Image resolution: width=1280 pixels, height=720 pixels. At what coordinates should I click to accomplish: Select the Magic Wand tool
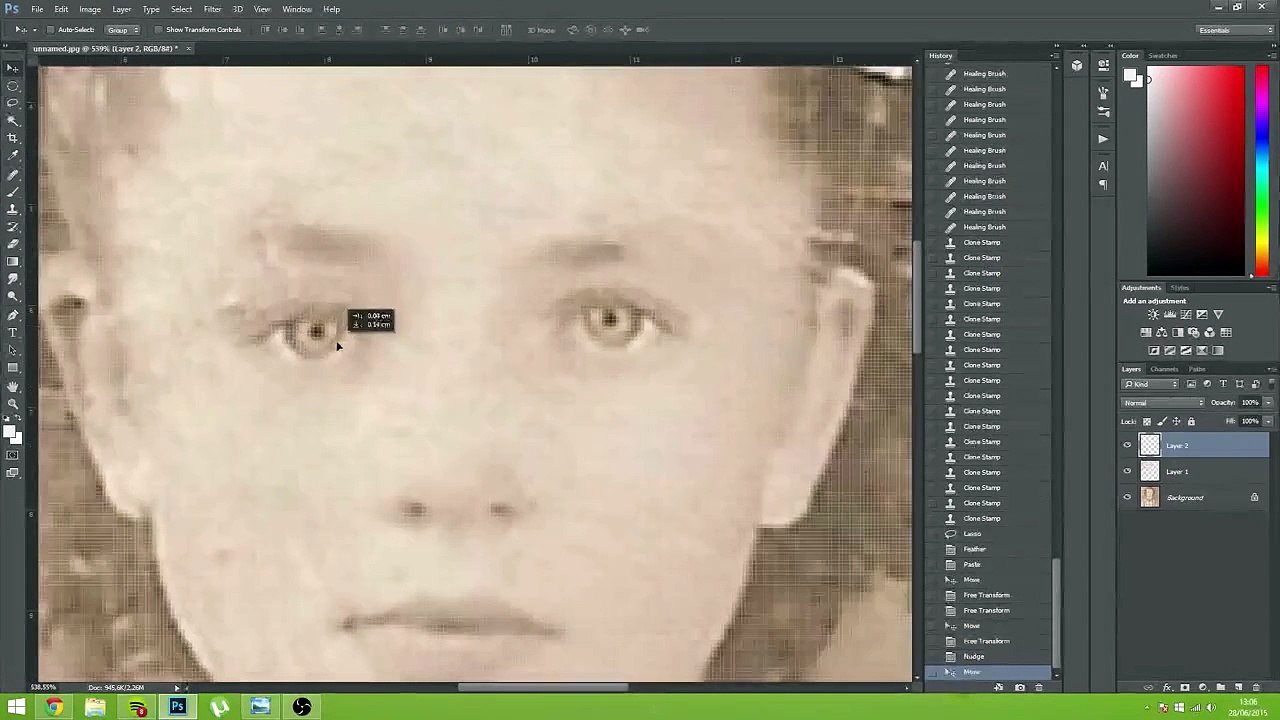coord(13,120)
